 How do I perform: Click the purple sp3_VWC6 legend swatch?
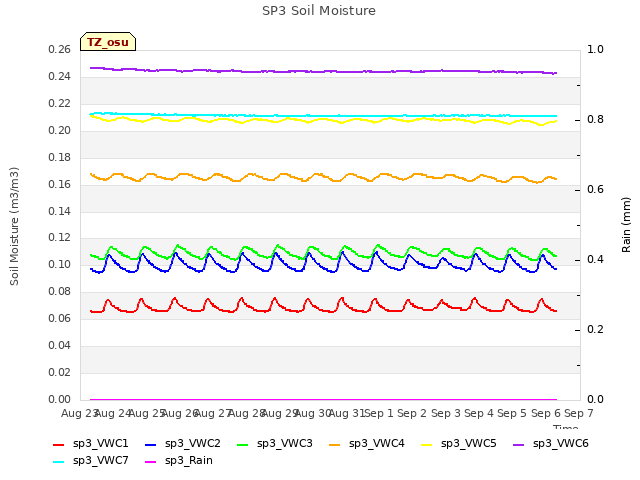point(519,444)
